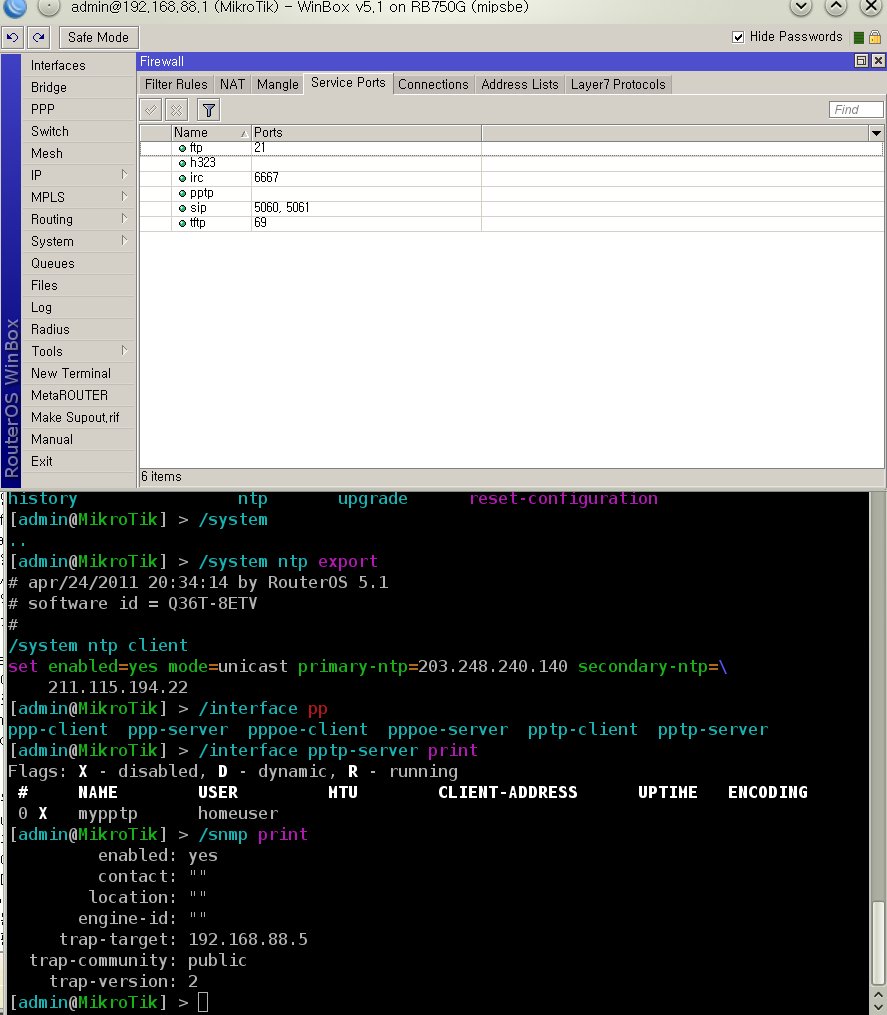Image resolution: width=887 pixels, height=1015 pixels.
Task: Open Interfaces from sidebar menu
Action: (78, 65)
